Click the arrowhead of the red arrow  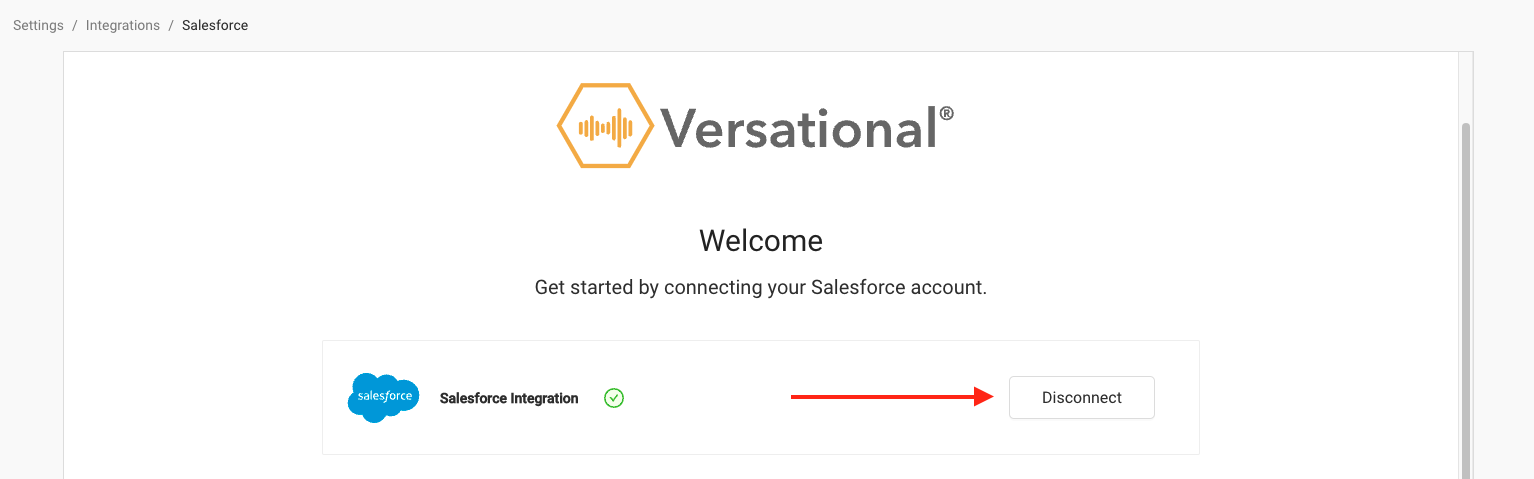[x=984, y=397]
